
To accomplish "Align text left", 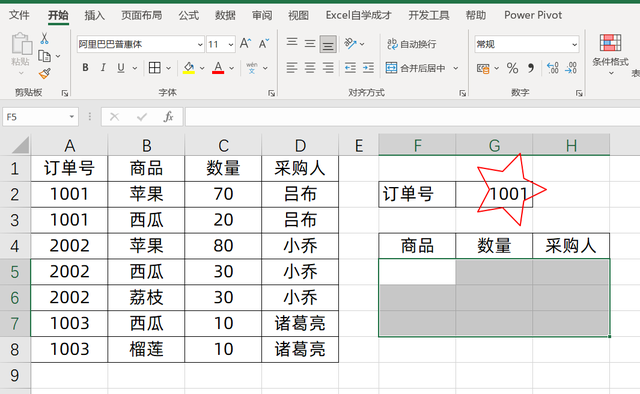I will tap(292, 67).
